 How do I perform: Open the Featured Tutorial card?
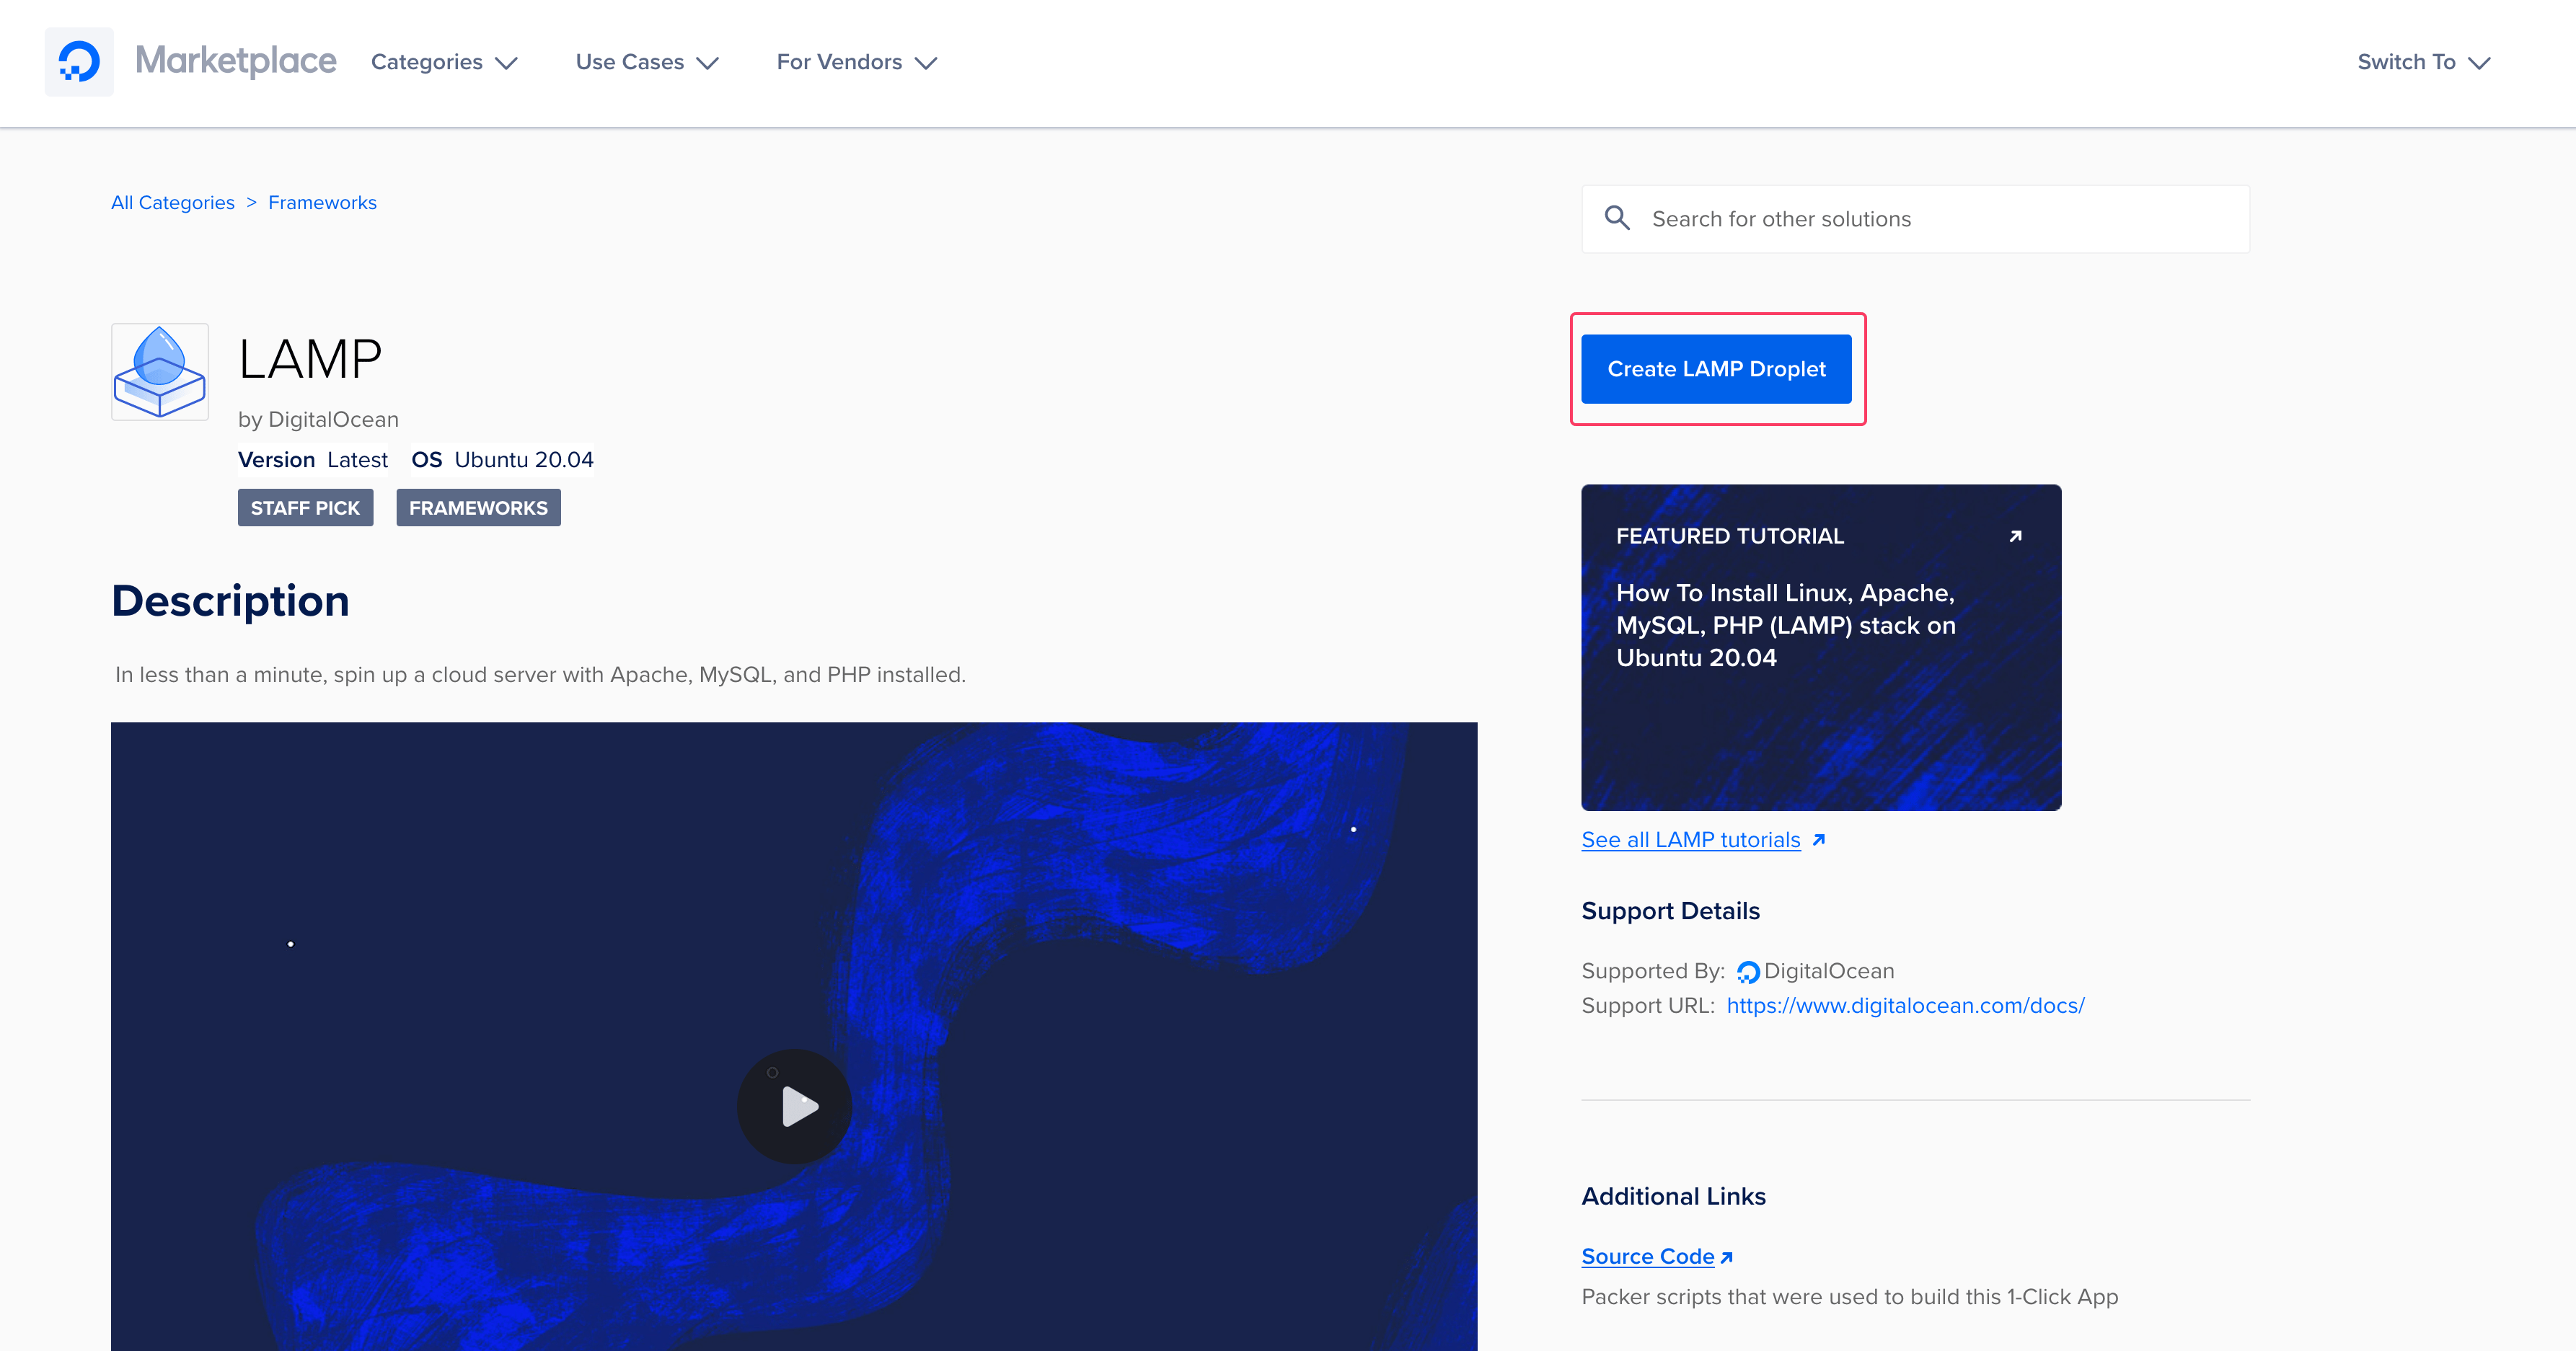click(1821, 648)
